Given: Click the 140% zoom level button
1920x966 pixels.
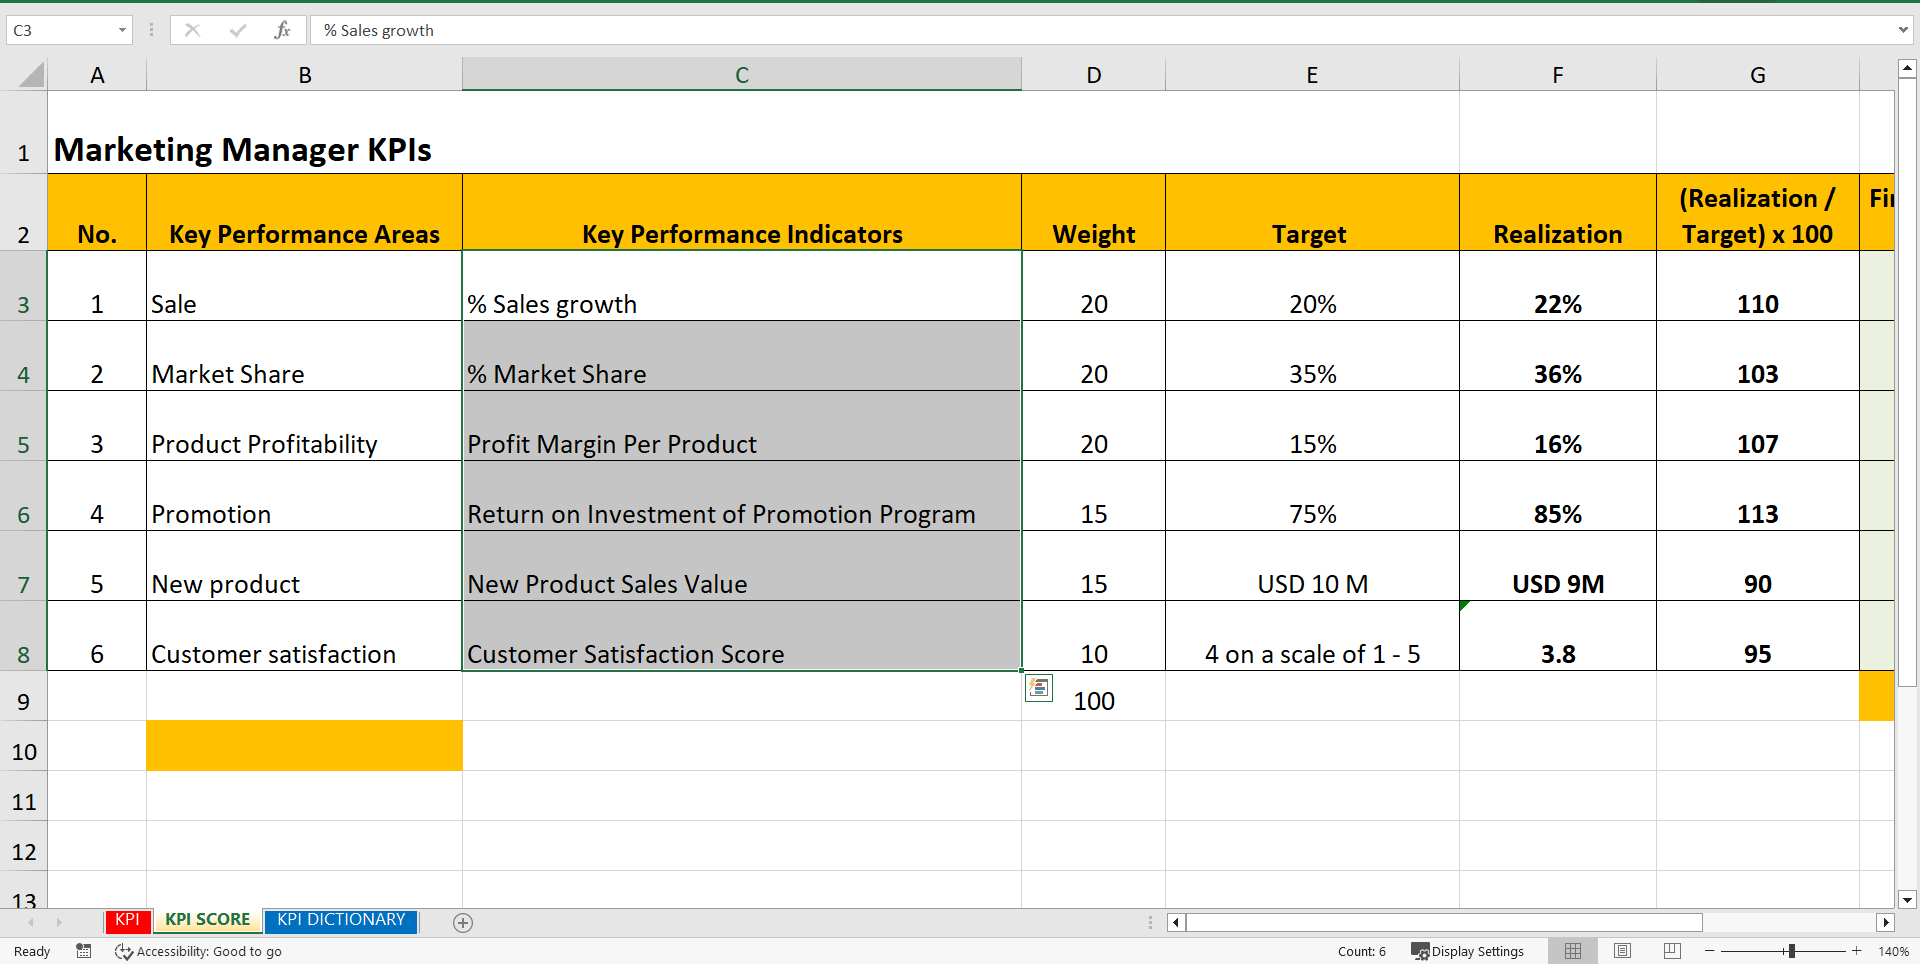Looking at the screenshot, I should (1893, 951).
